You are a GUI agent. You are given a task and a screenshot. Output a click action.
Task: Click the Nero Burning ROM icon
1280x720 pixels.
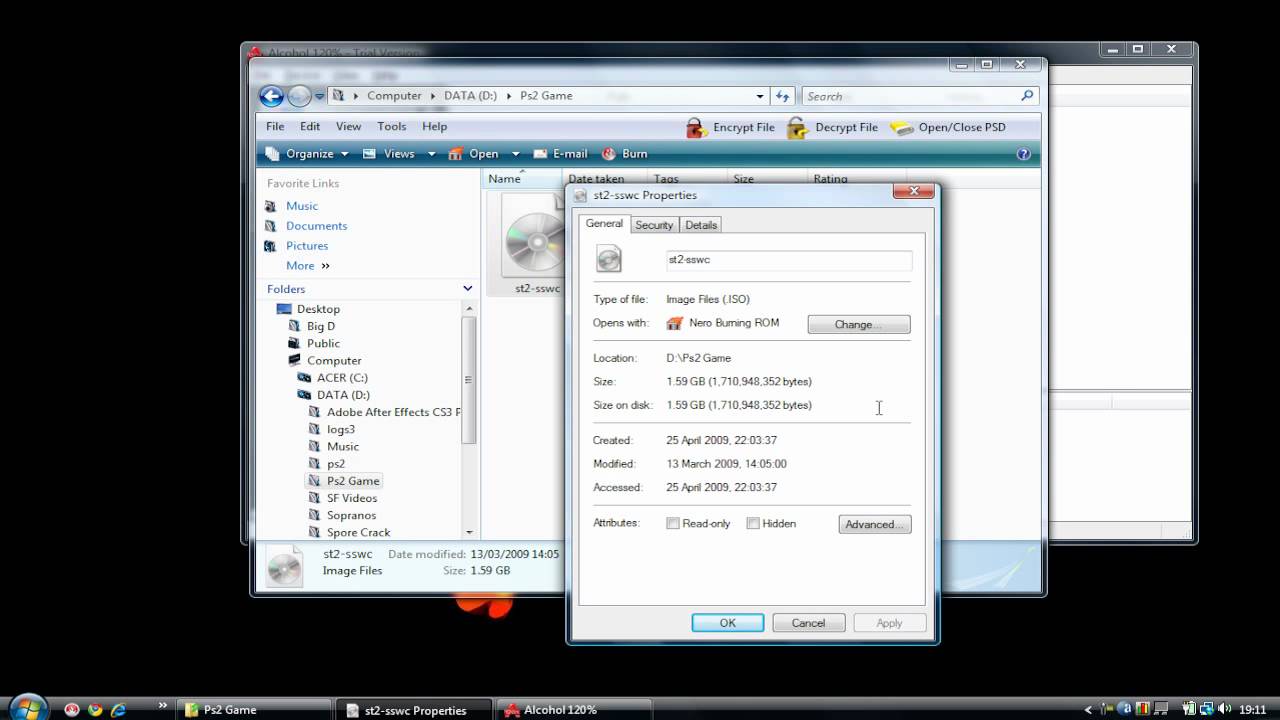point(675,323)
